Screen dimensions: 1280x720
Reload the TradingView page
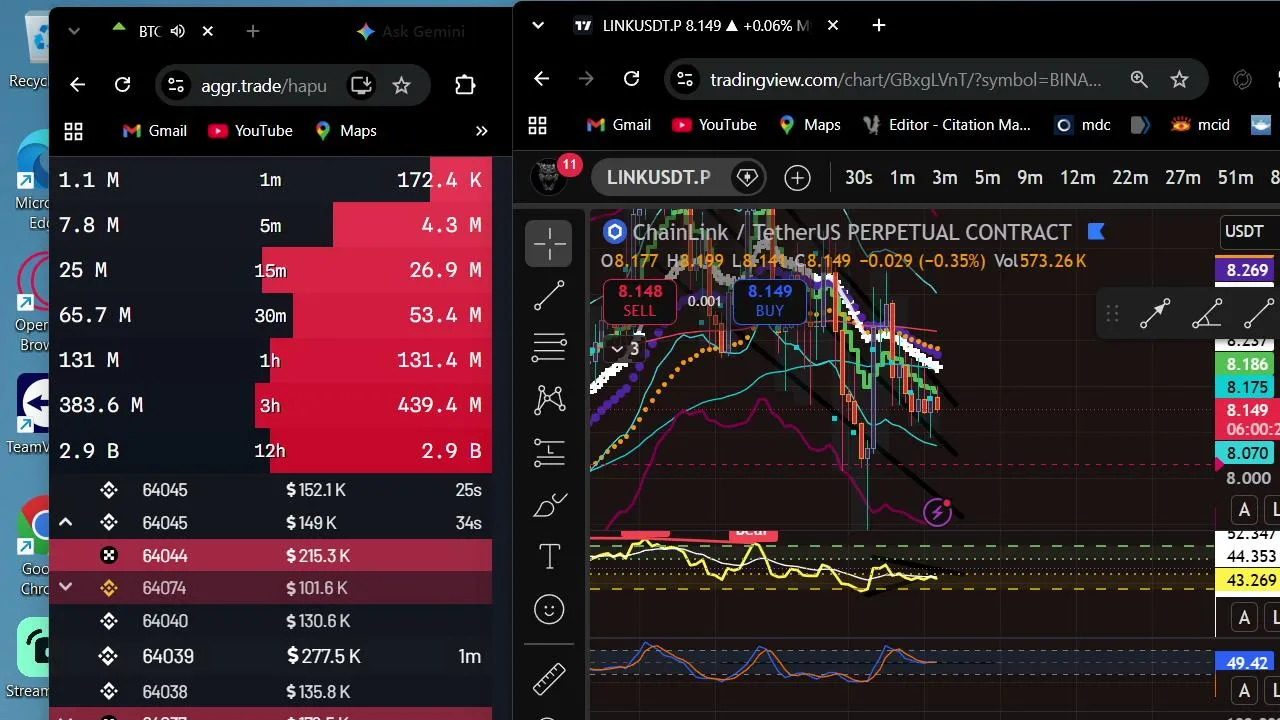631,79
